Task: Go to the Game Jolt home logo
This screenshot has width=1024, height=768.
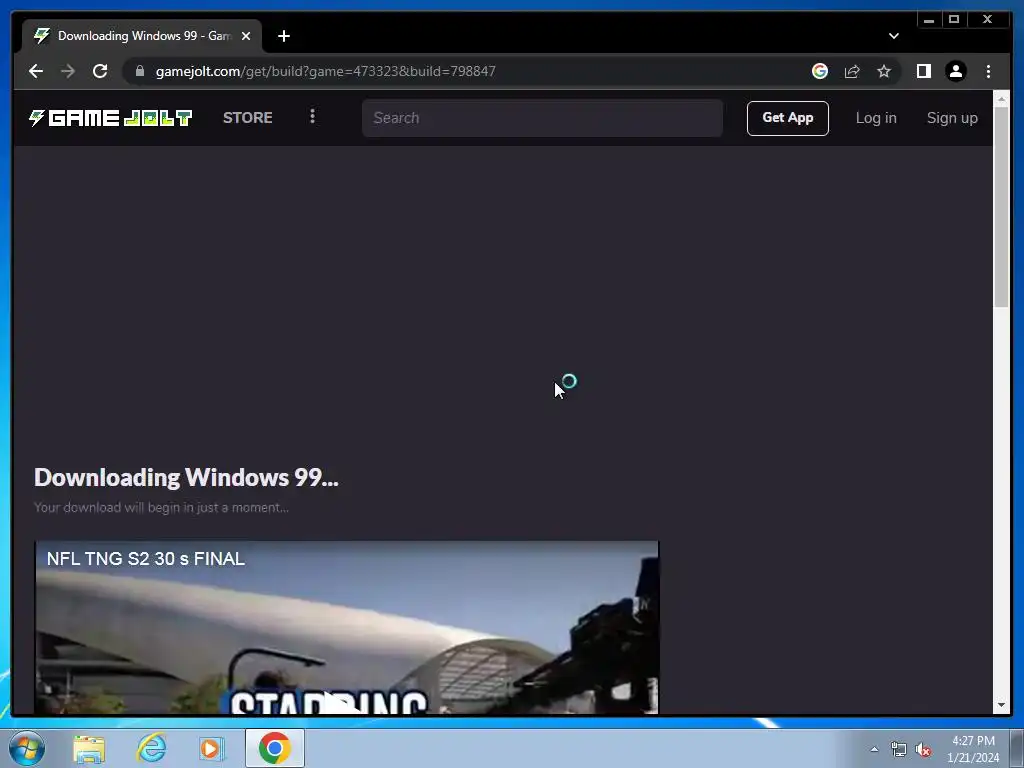Action: (110, 118)
